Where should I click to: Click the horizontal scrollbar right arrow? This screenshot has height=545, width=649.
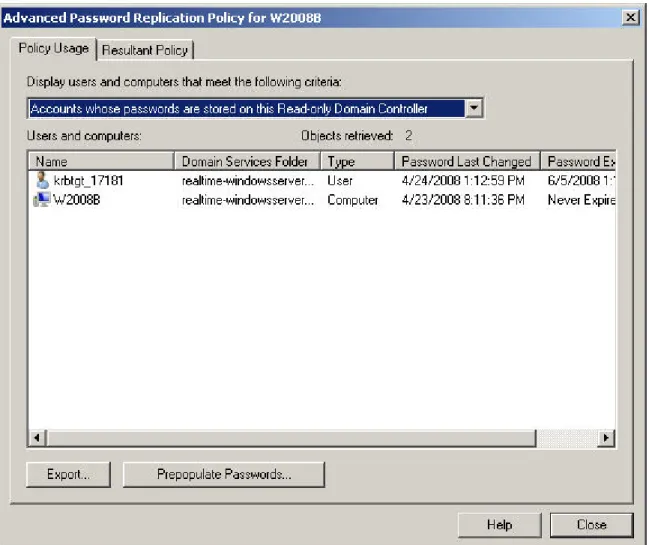pyautogui.click(x=606, y=438)
